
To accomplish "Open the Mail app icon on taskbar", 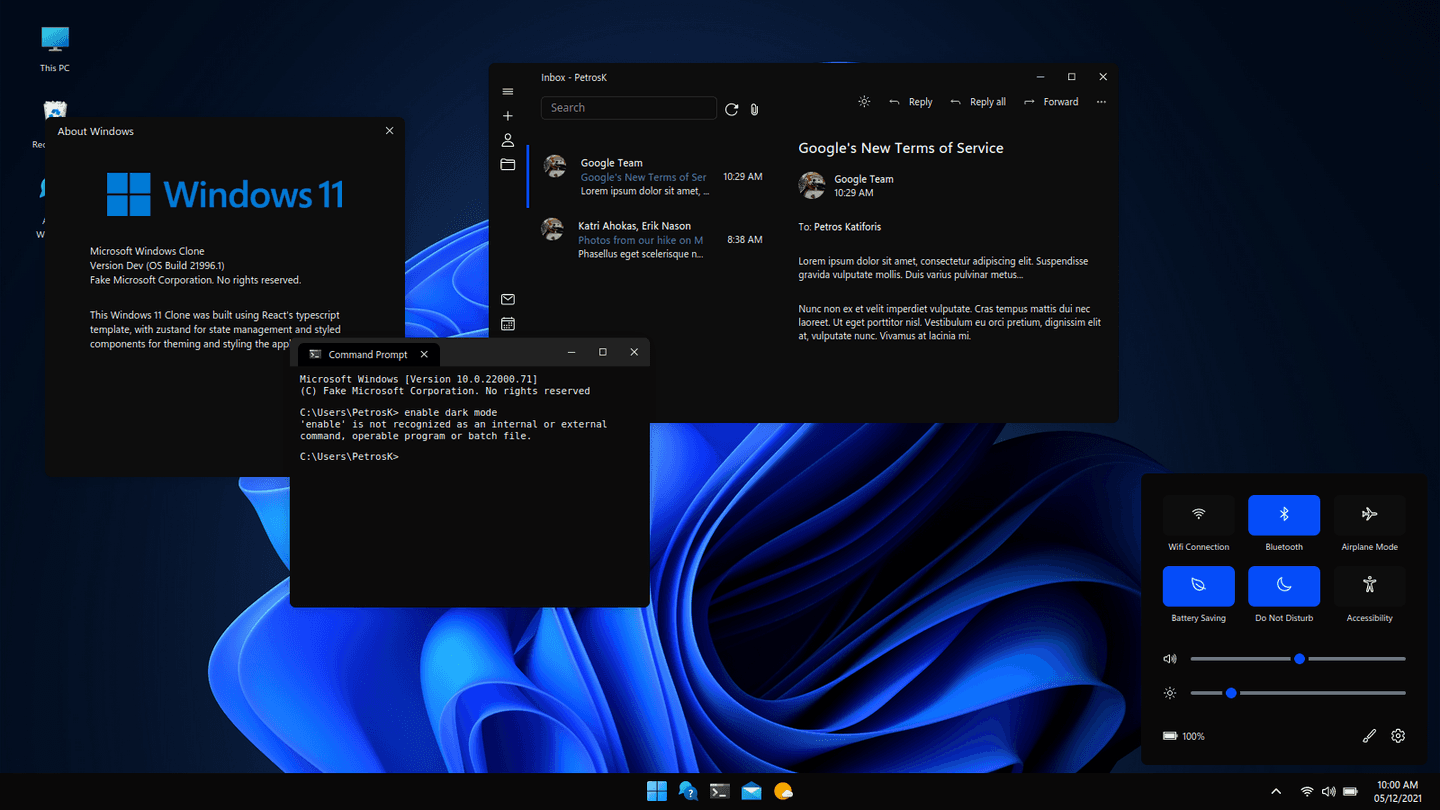I will click(751, 791).
